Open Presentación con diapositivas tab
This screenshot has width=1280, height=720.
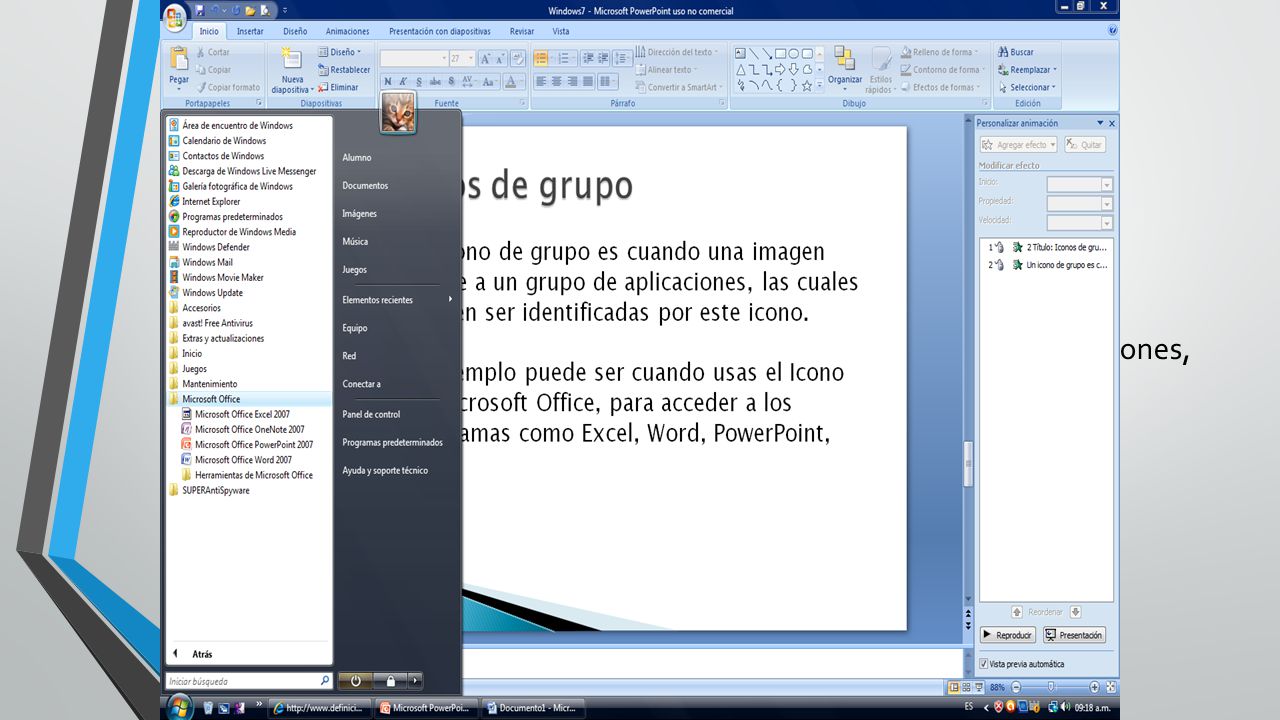(441, 31)
